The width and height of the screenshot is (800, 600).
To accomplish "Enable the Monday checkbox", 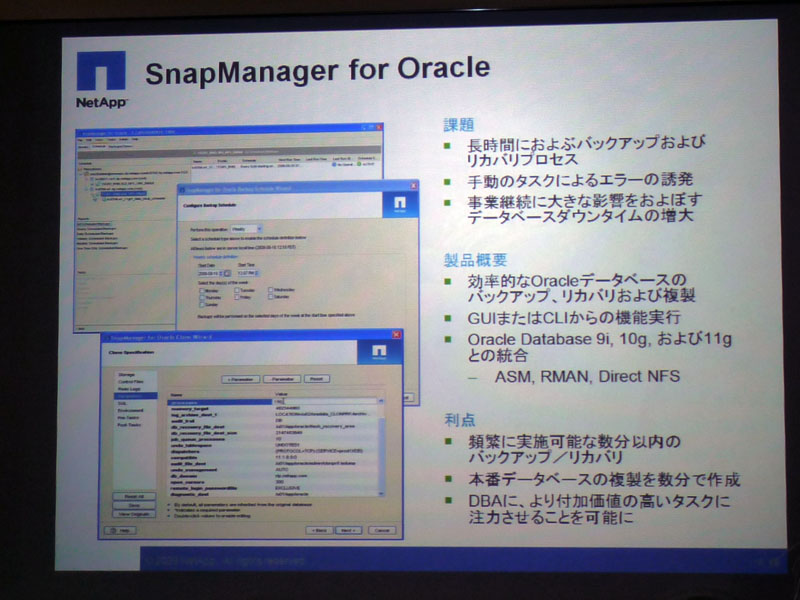I will 202,291.
